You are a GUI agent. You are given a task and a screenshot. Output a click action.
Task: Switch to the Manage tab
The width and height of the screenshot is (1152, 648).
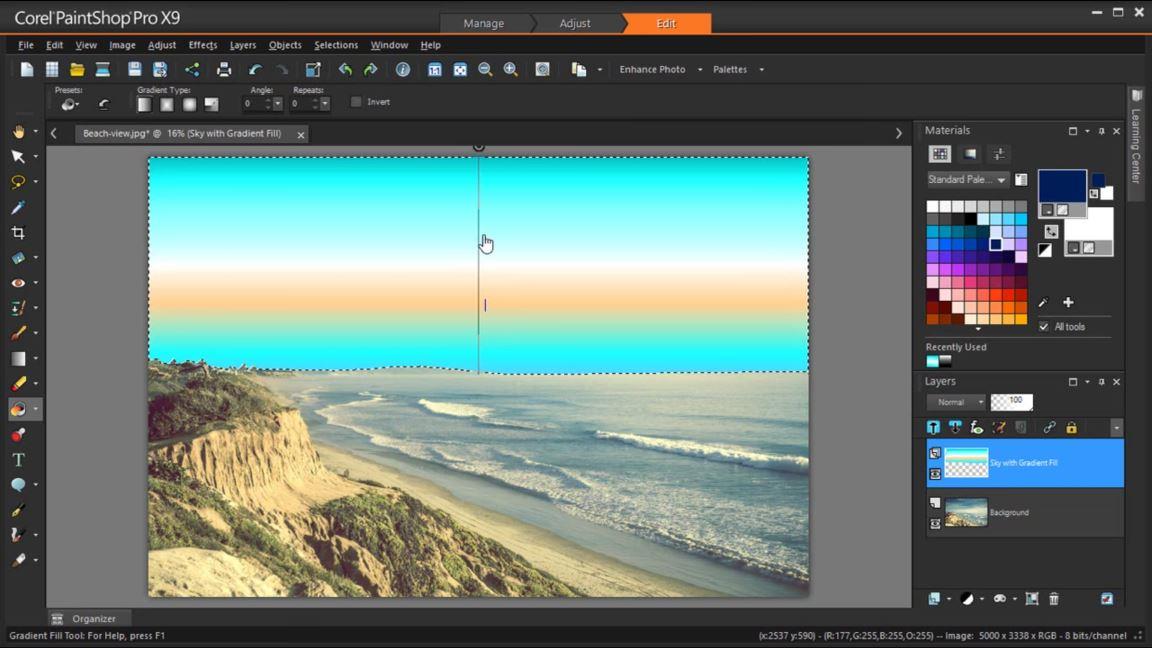483,24
